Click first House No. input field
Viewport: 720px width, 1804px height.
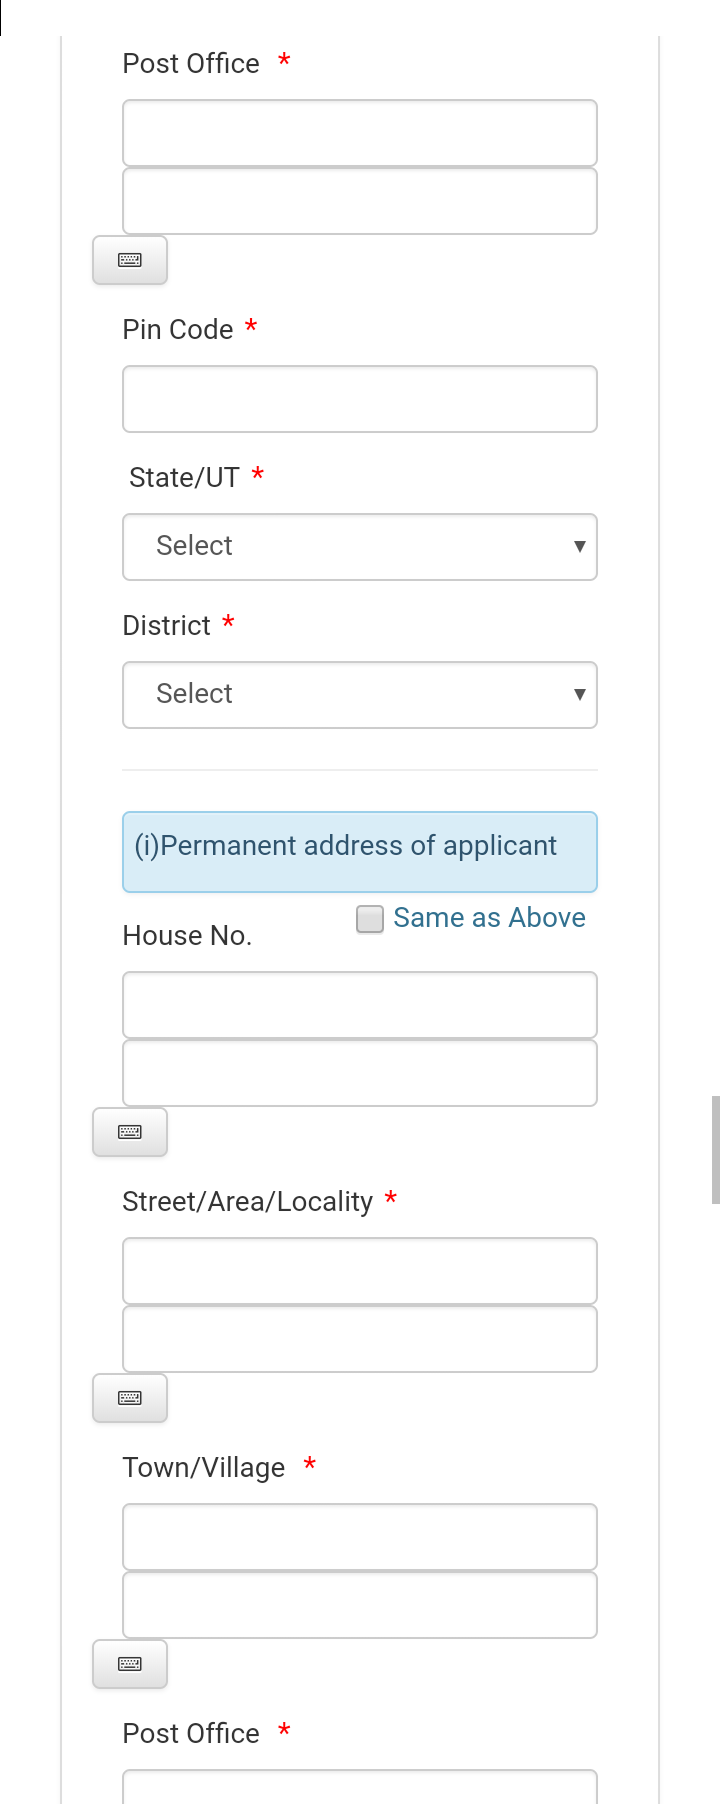click(x=360, y=1005)
